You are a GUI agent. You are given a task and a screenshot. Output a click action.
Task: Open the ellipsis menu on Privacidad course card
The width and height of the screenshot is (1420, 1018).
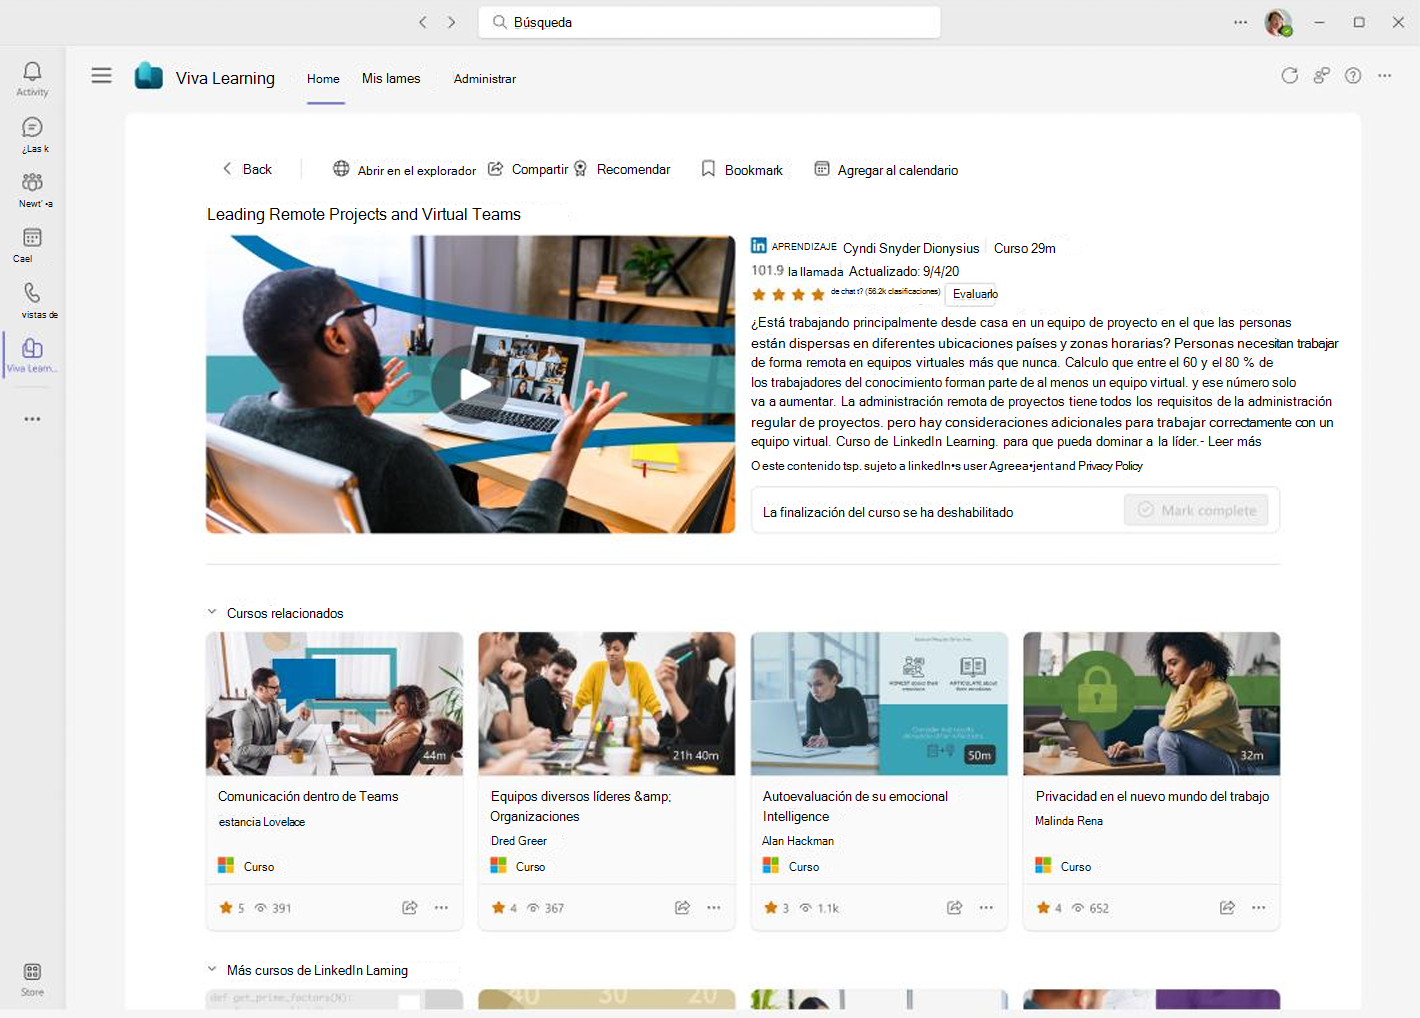pyautogui.click(x=1257, y=907)
